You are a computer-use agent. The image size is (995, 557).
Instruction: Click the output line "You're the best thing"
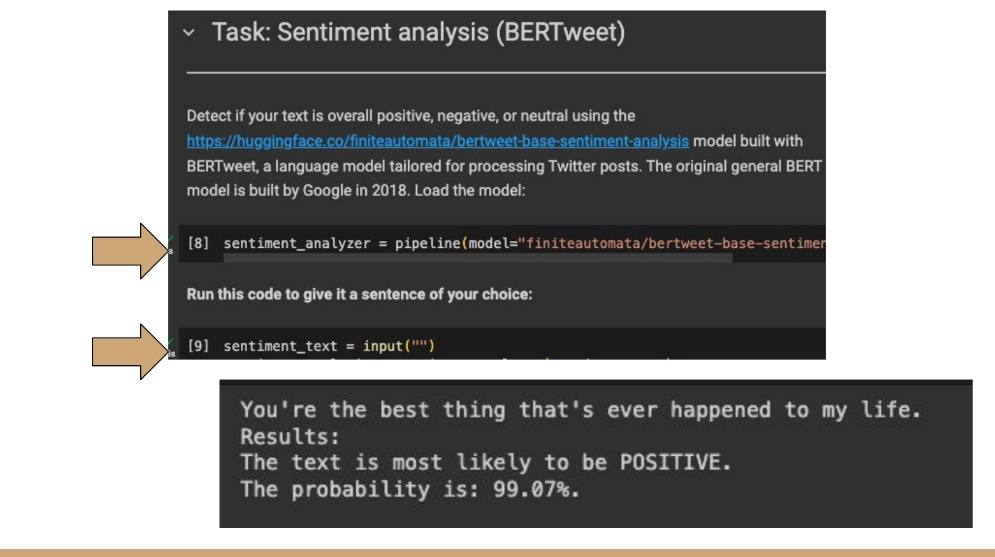580,410
